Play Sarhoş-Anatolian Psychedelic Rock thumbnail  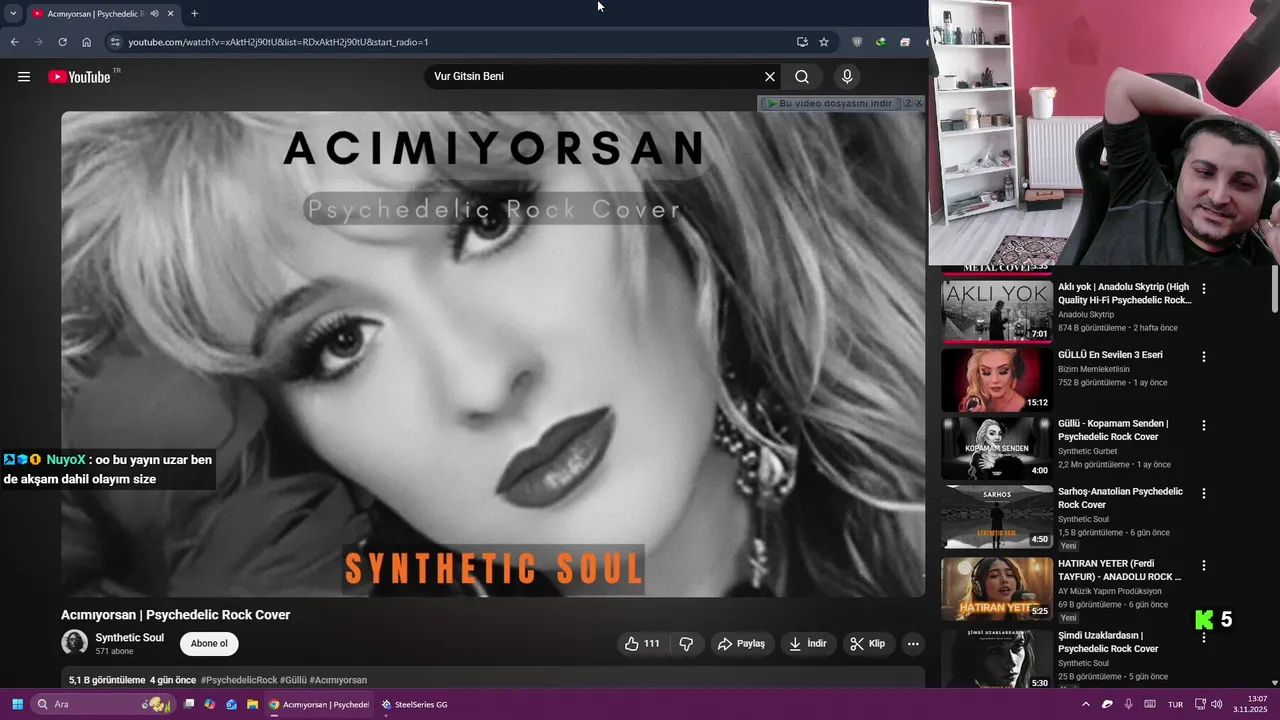(x=997, y=517)
